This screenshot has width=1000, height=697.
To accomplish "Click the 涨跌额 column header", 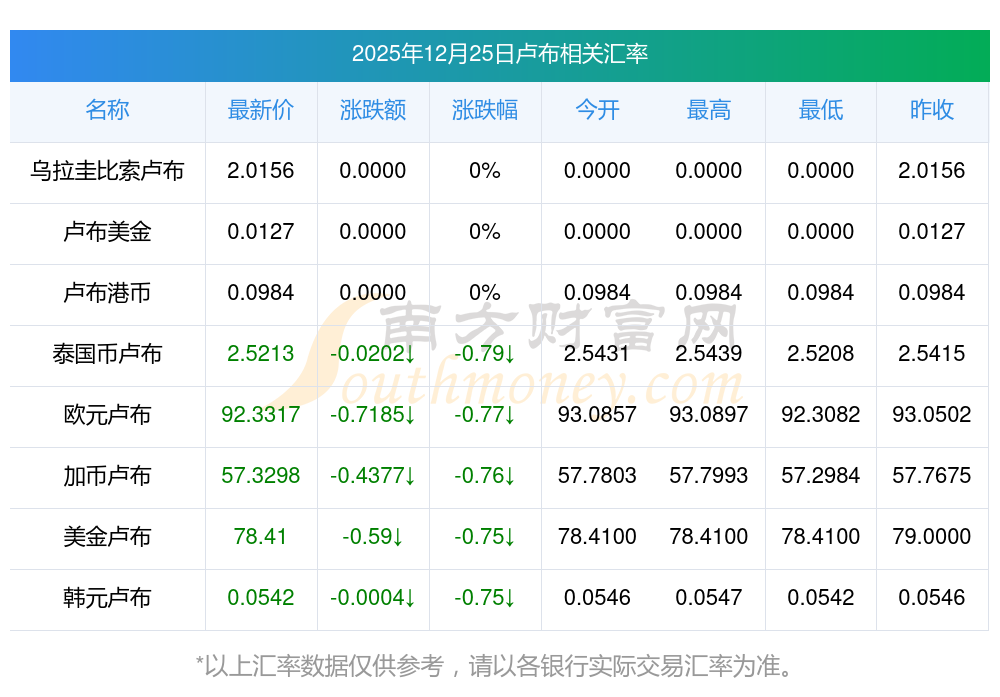I will pyautogui.click(x=372, y=110).
